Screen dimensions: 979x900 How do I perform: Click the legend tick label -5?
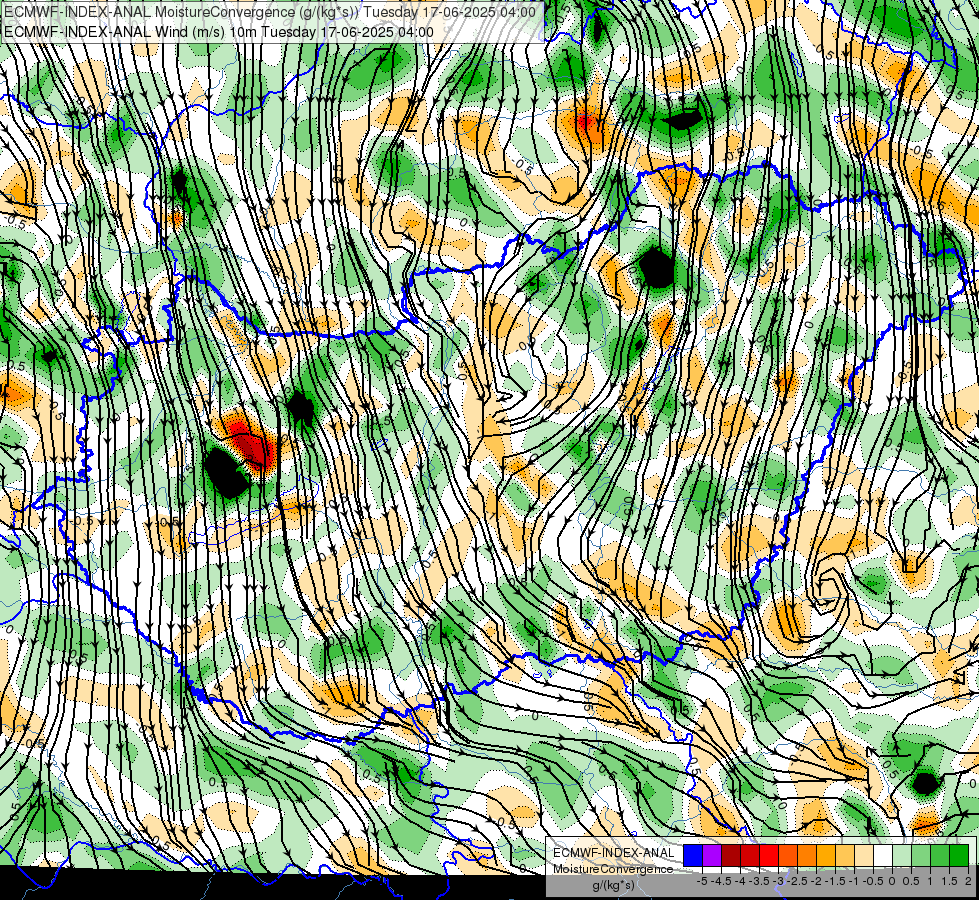pos(702,881)
